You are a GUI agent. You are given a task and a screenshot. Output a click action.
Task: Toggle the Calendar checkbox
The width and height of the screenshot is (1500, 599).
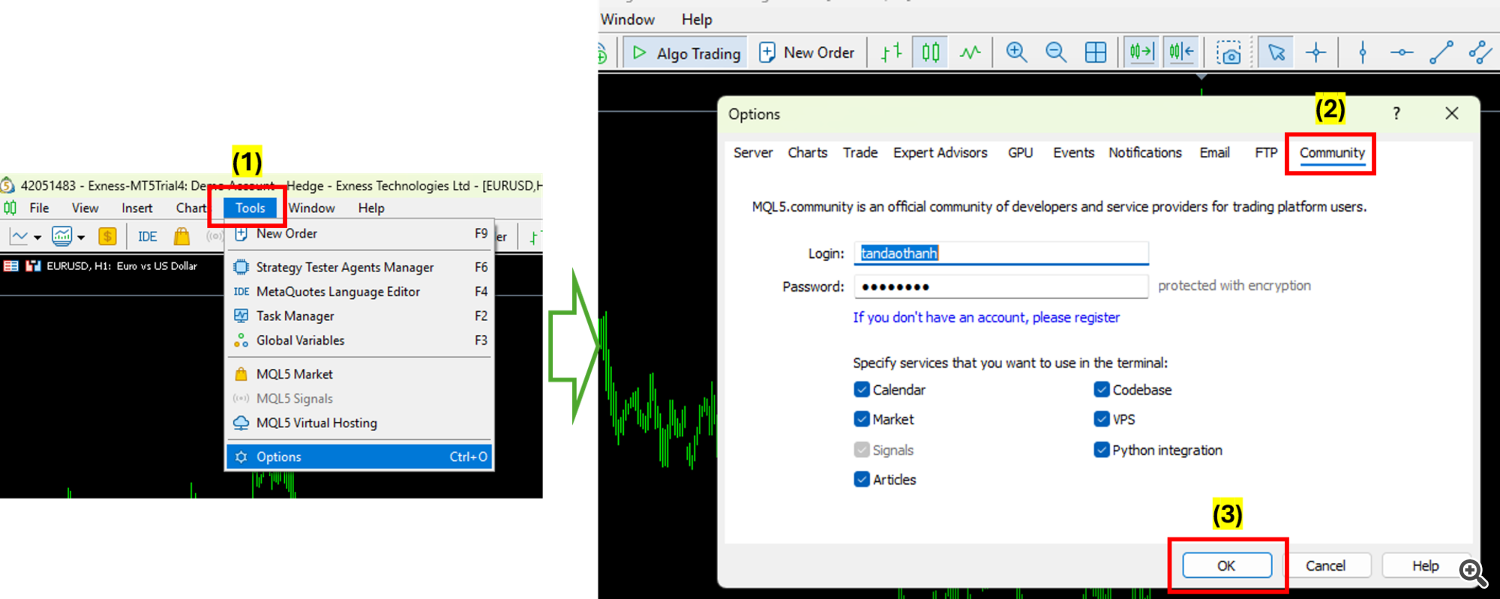point(861,390)
